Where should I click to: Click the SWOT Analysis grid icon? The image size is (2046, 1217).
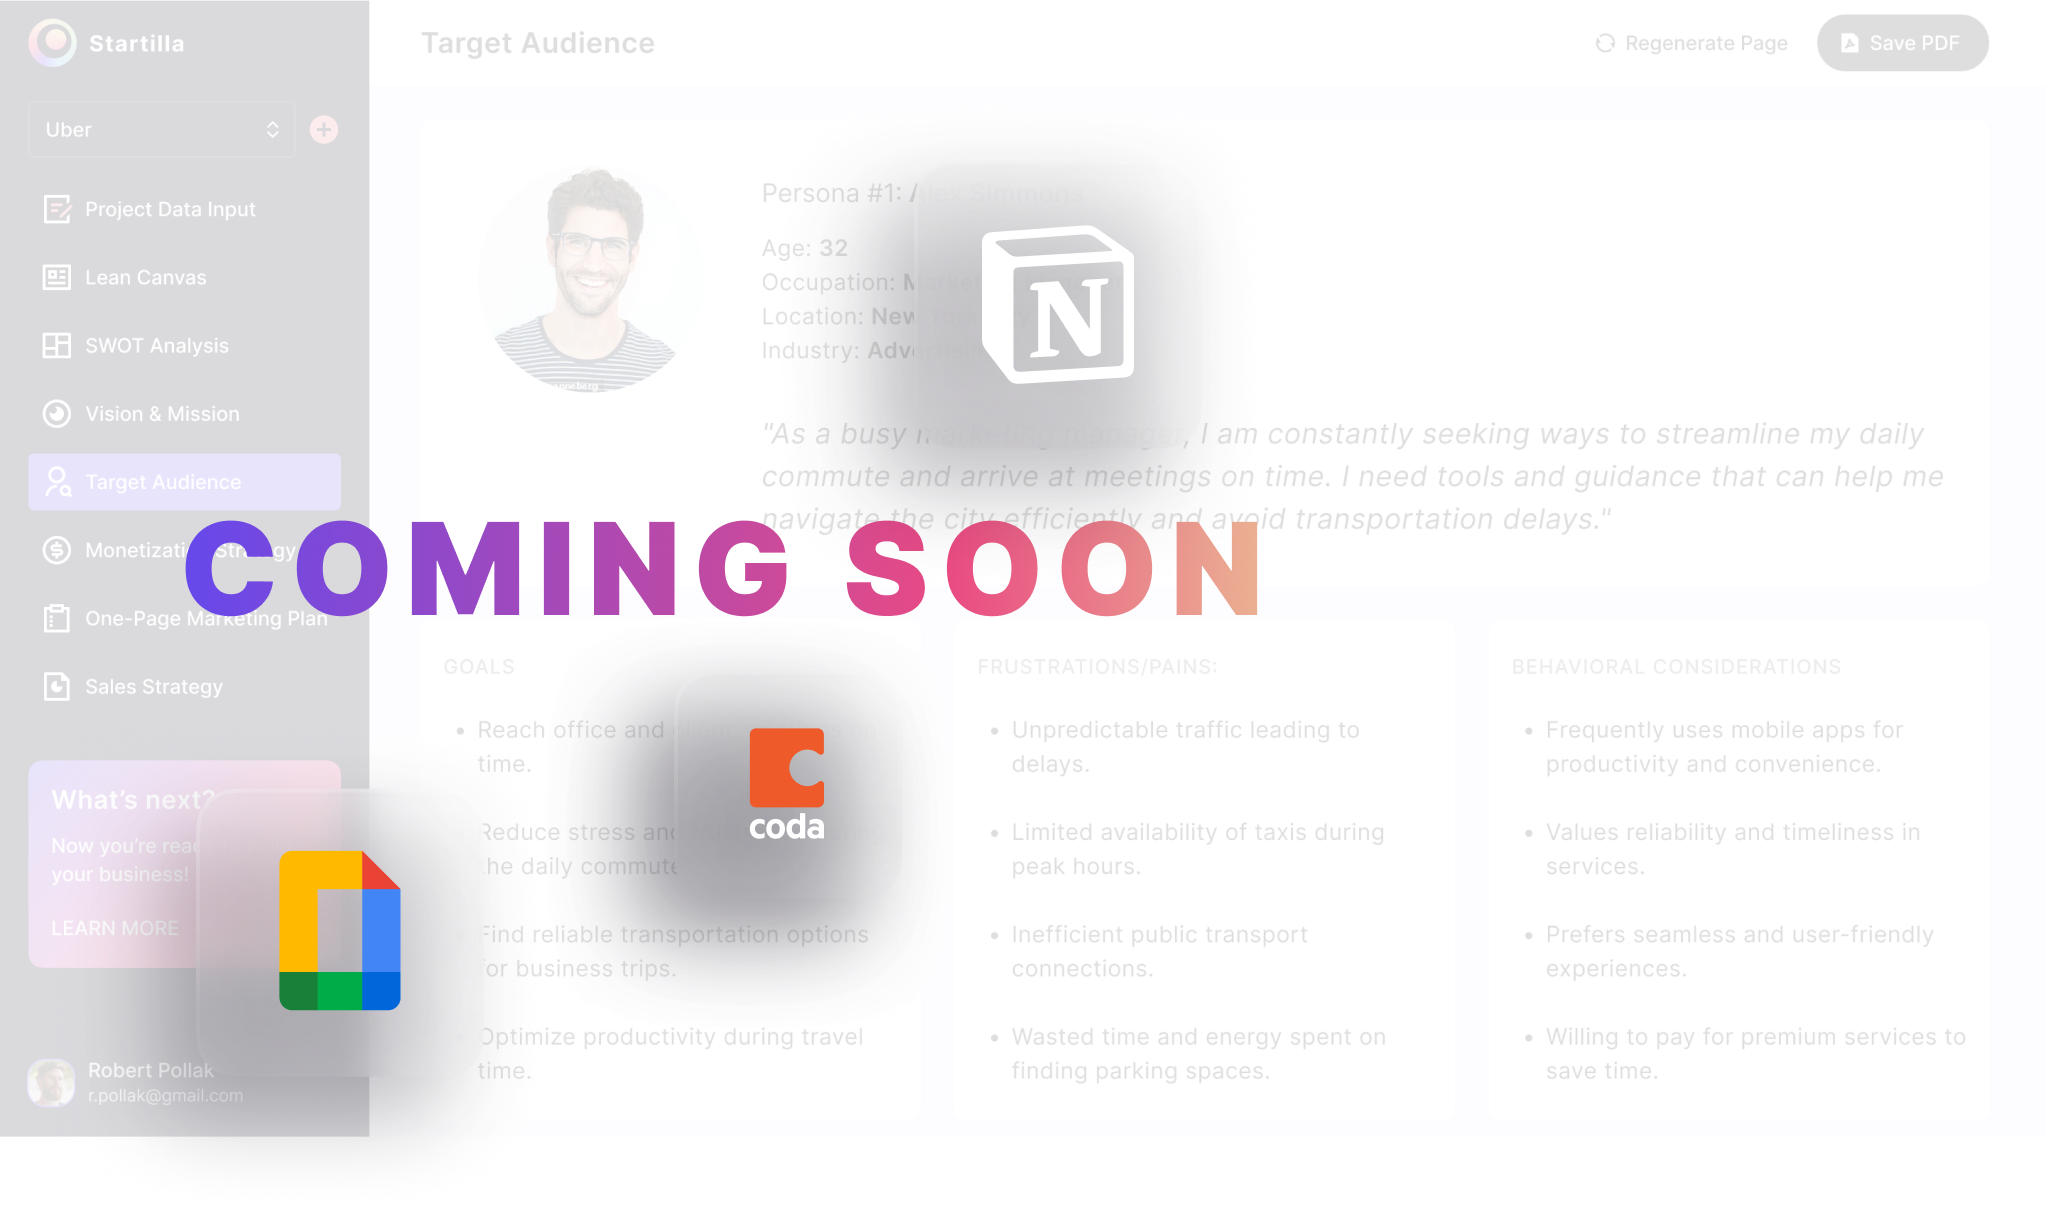tap(57, 346)
